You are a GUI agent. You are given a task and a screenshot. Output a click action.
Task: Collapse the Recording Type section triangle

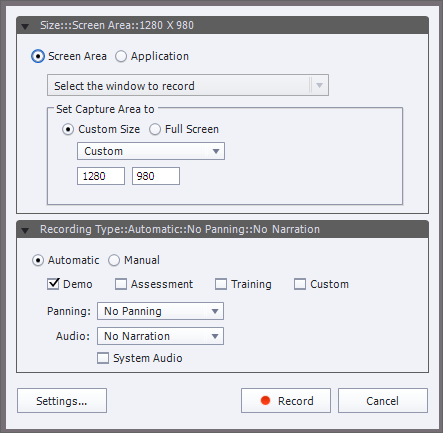25,230
